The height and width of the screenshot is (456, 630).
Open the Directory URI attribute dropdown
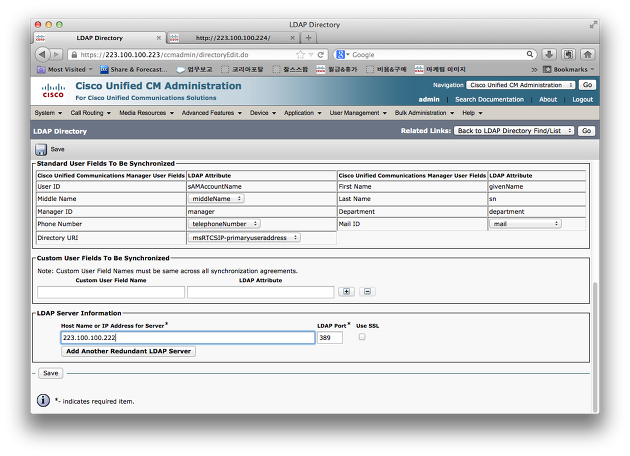click(x=244, y=238)
